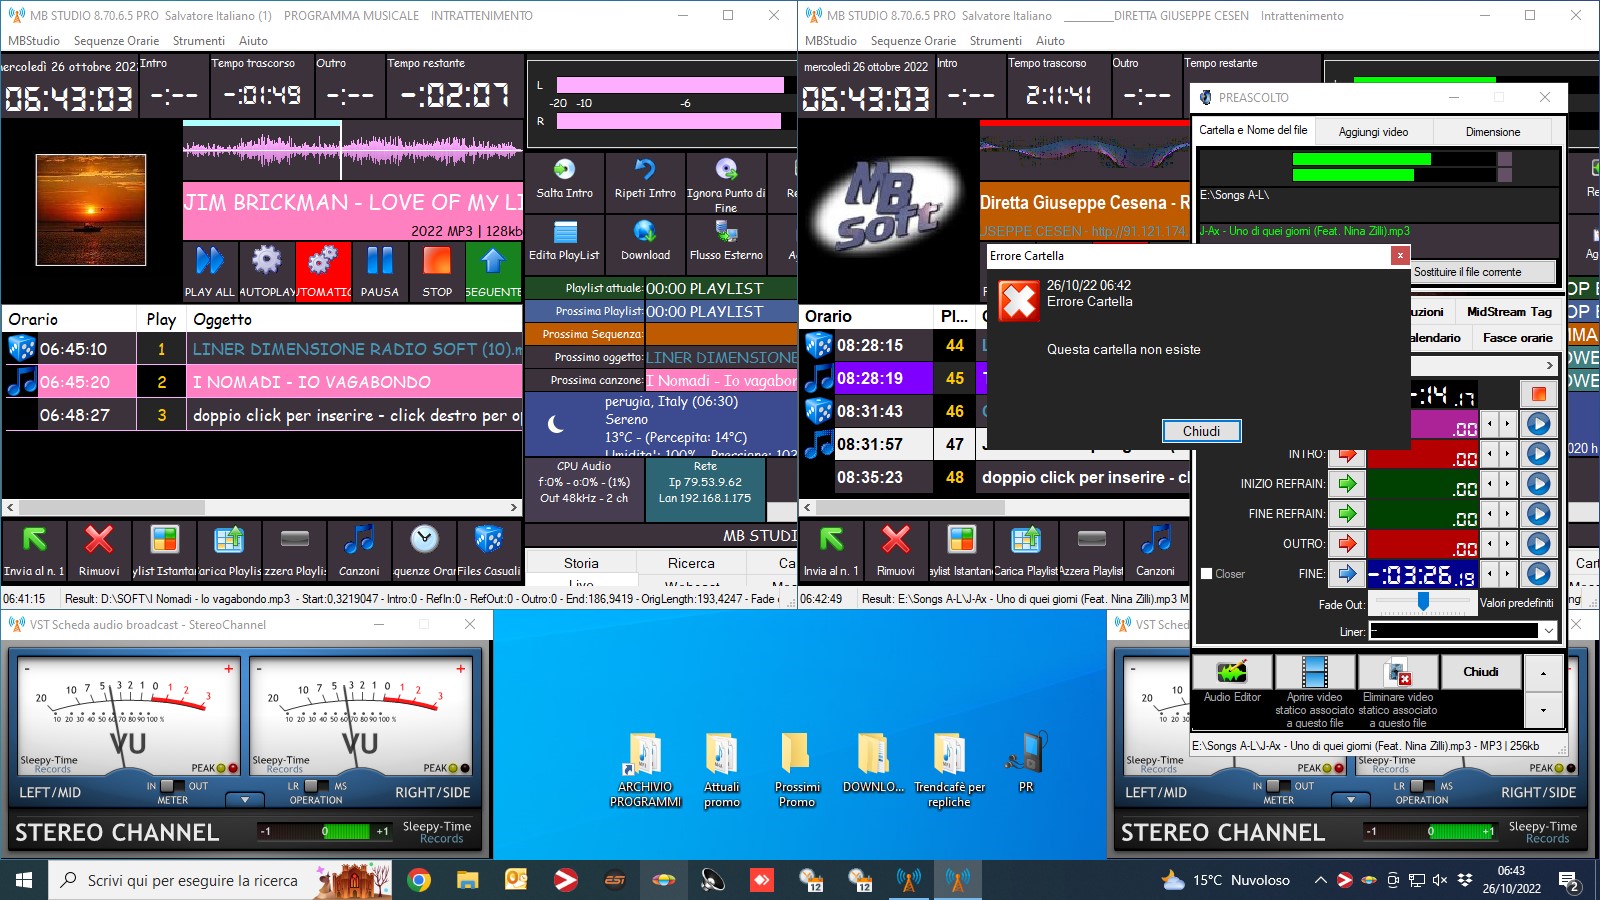Click Rimuovi red X in left window
The width and height of the screenshot is (1600, 900).
pos(99,549)
